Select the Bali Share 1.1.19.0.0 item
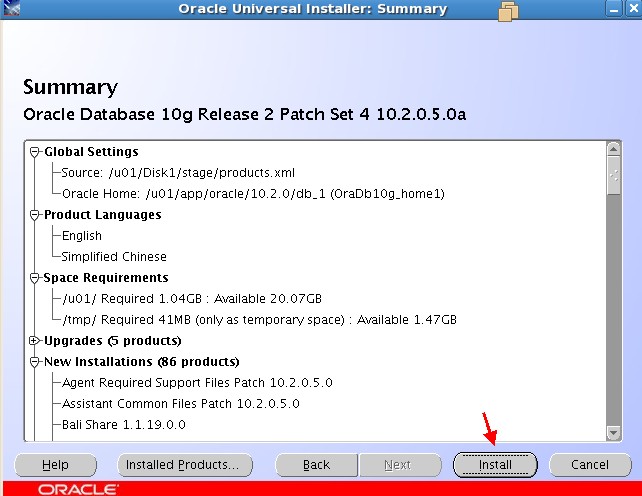642x496 pixels. click(123, 425)
